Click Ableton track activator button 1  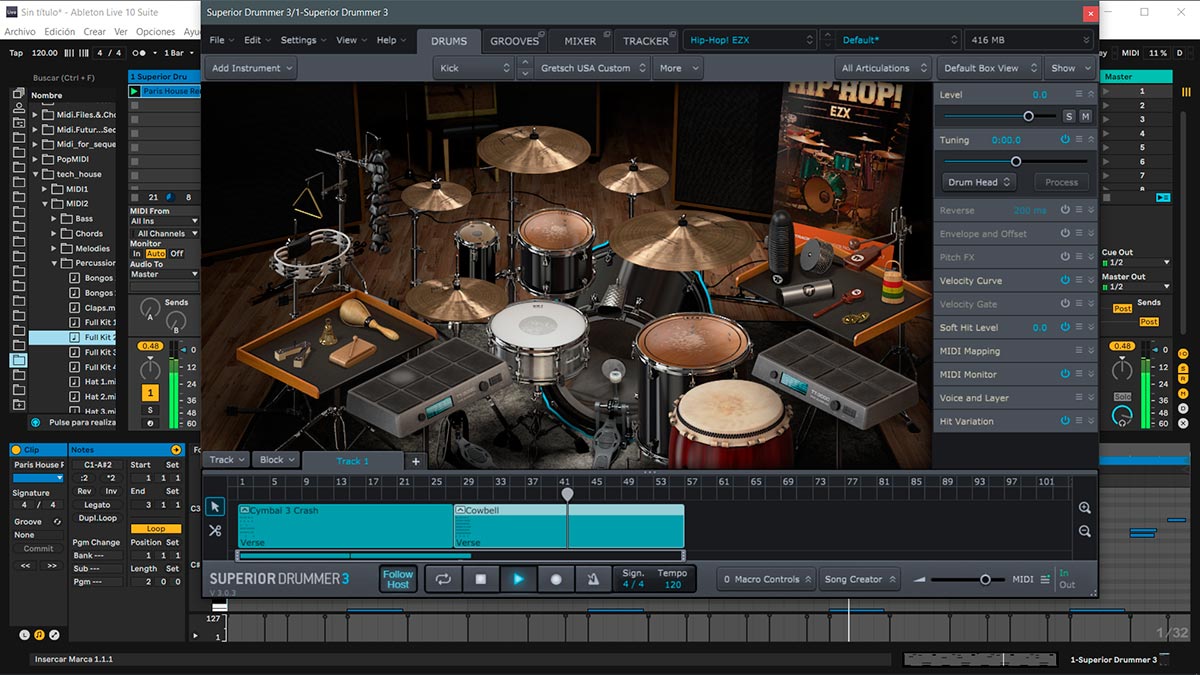[151, 393]
